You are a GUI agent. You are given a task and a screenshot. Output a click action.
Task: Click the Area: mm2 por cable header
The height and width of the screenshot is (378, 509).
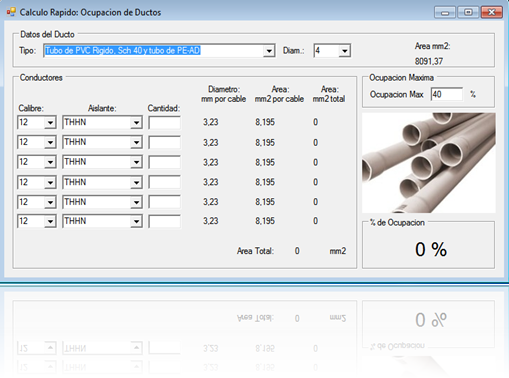click(x=279, y=94)
